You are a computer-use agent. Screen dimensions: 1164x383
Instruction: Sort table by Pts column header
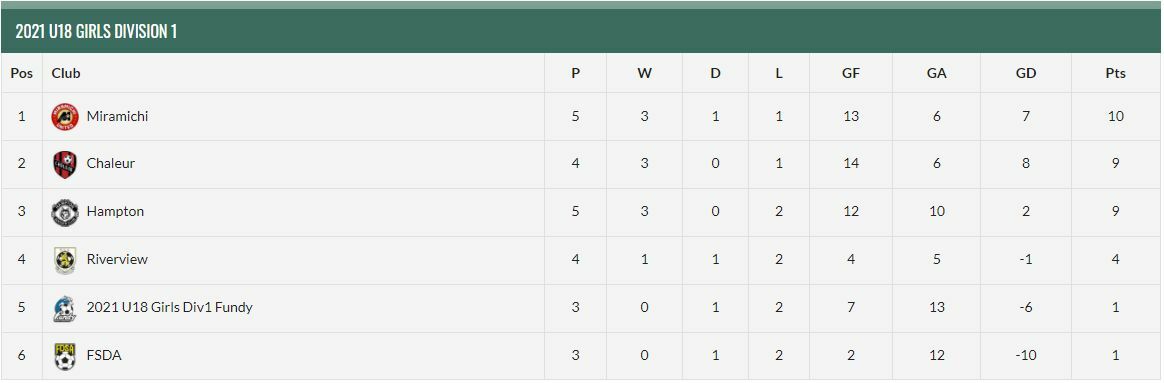1115,73
